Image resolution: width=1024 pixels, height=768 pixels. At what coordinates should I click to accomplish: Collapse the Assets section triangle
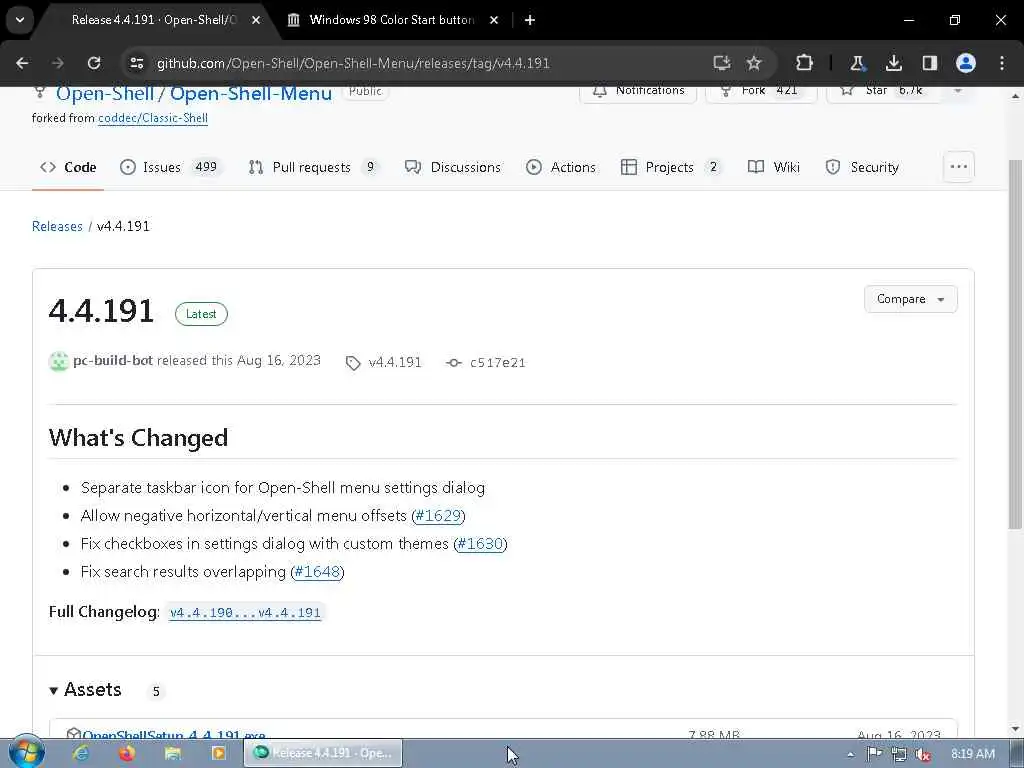(54, 690)
